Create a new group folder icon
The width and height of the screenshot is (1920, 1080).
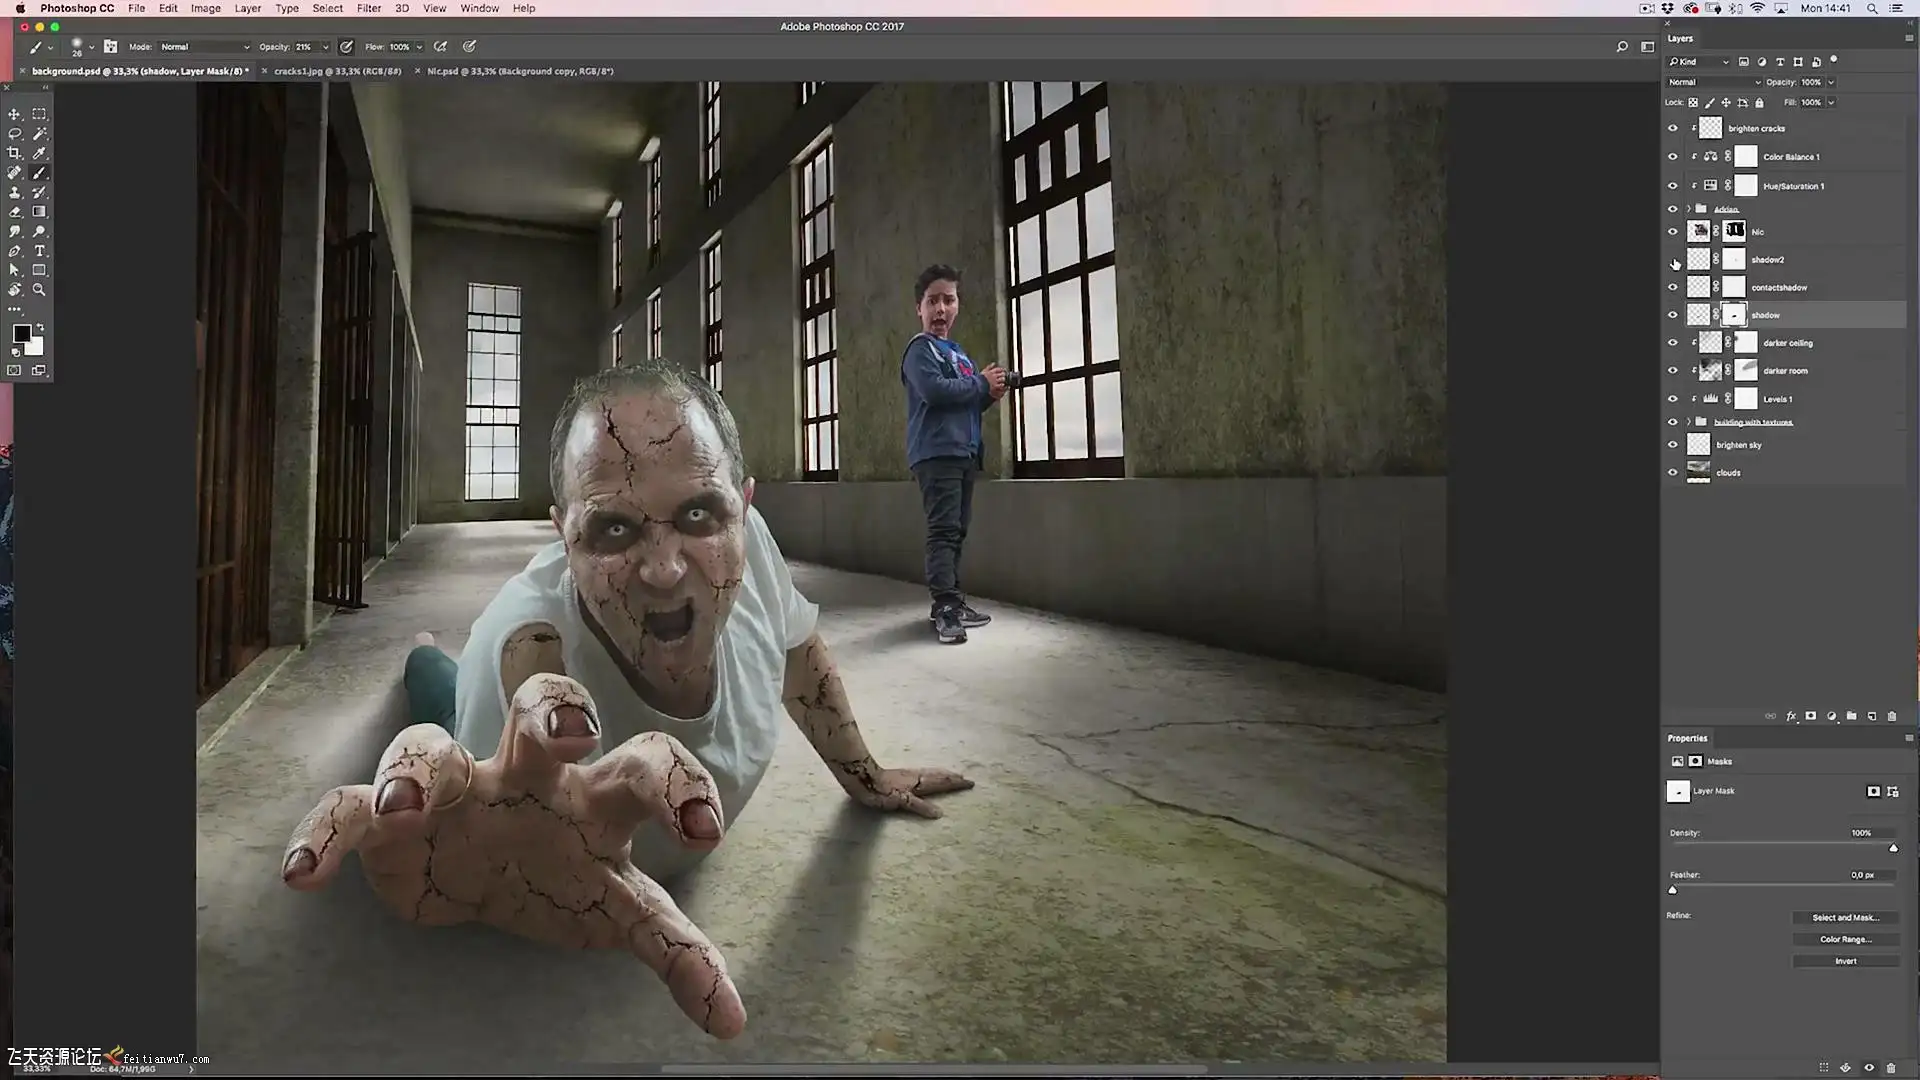click(1851, 716)
